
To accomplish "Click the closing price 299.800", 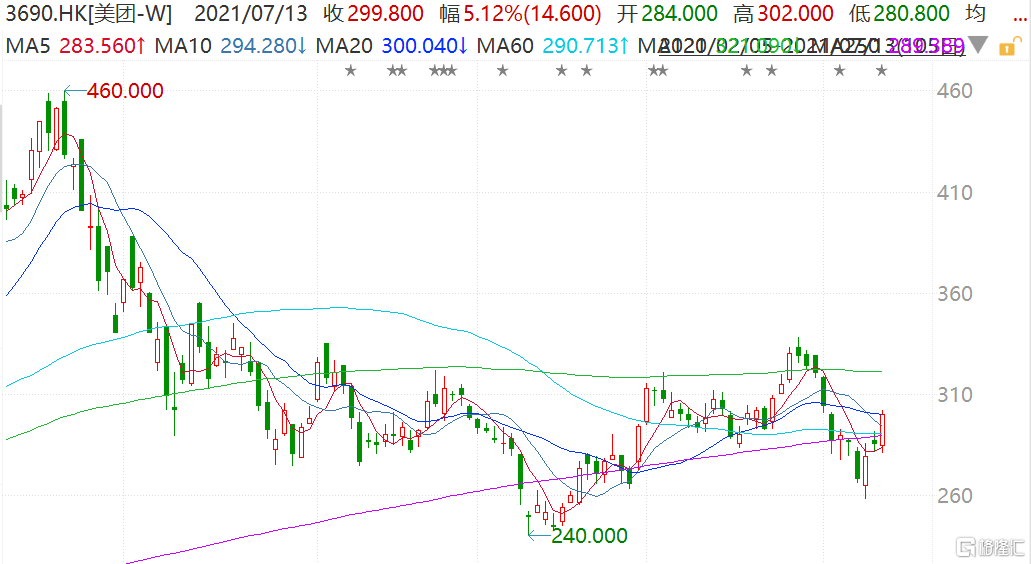I will (x=385, y=13).
